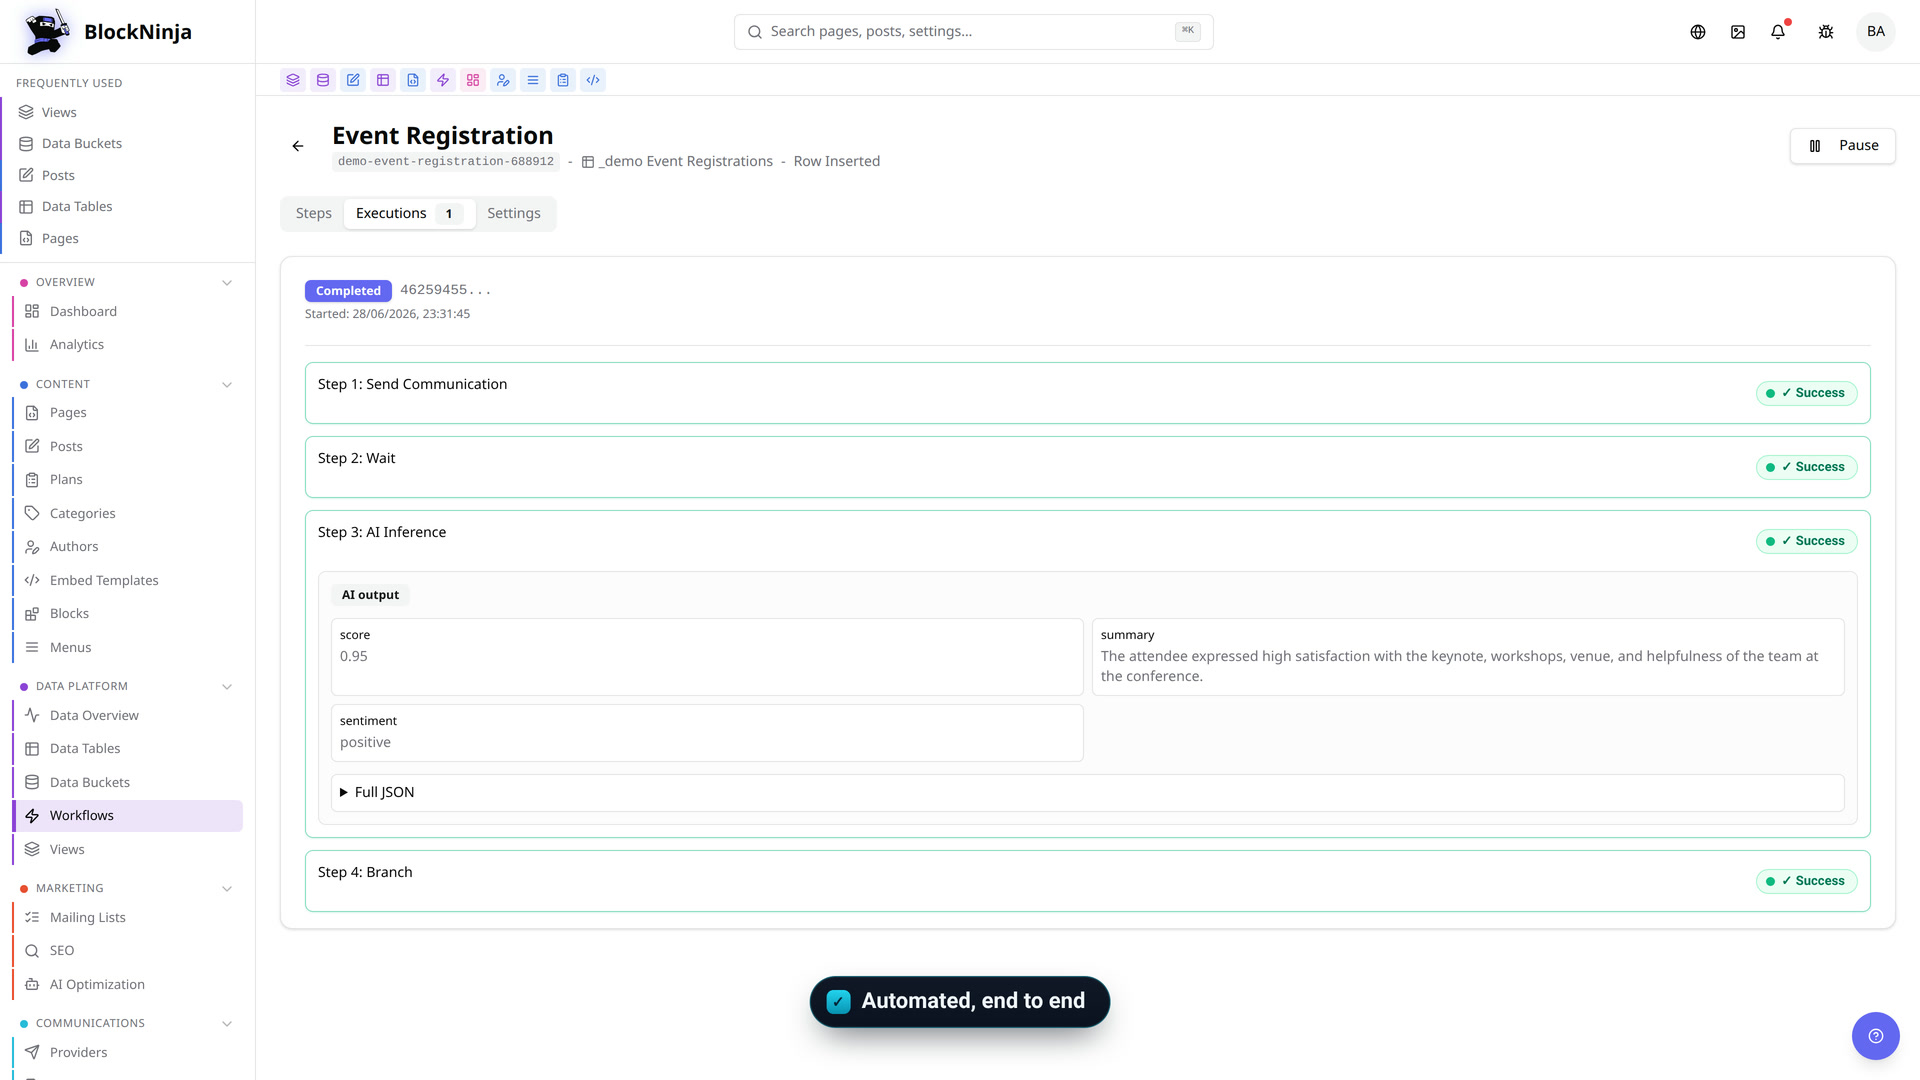Click the back arrow beside Event Registration
Image resolution: width=1920 pixels, height=1080 pixels.
(298, 146)
